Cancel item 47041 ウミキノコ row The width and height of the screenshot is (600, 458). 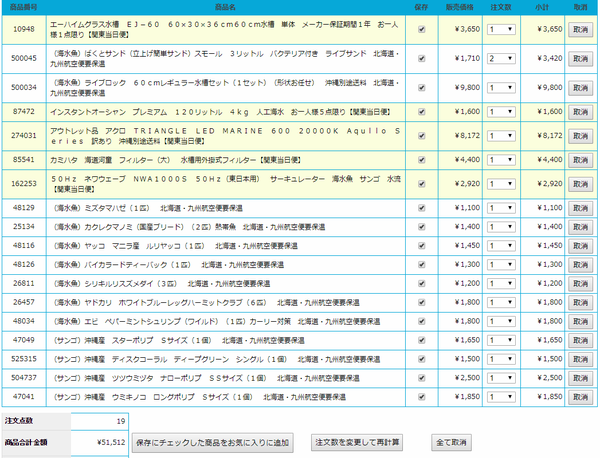580,397
